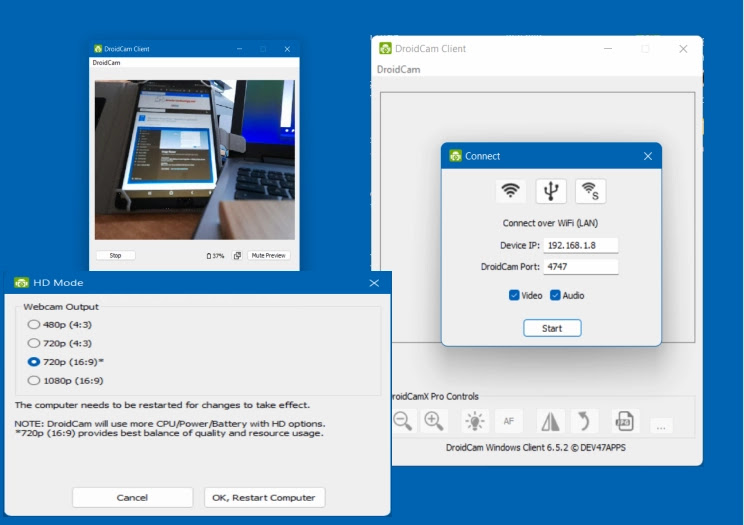Stop the video in small client window
The height and width of the screenshot is (525, 744).
point(115,255)
